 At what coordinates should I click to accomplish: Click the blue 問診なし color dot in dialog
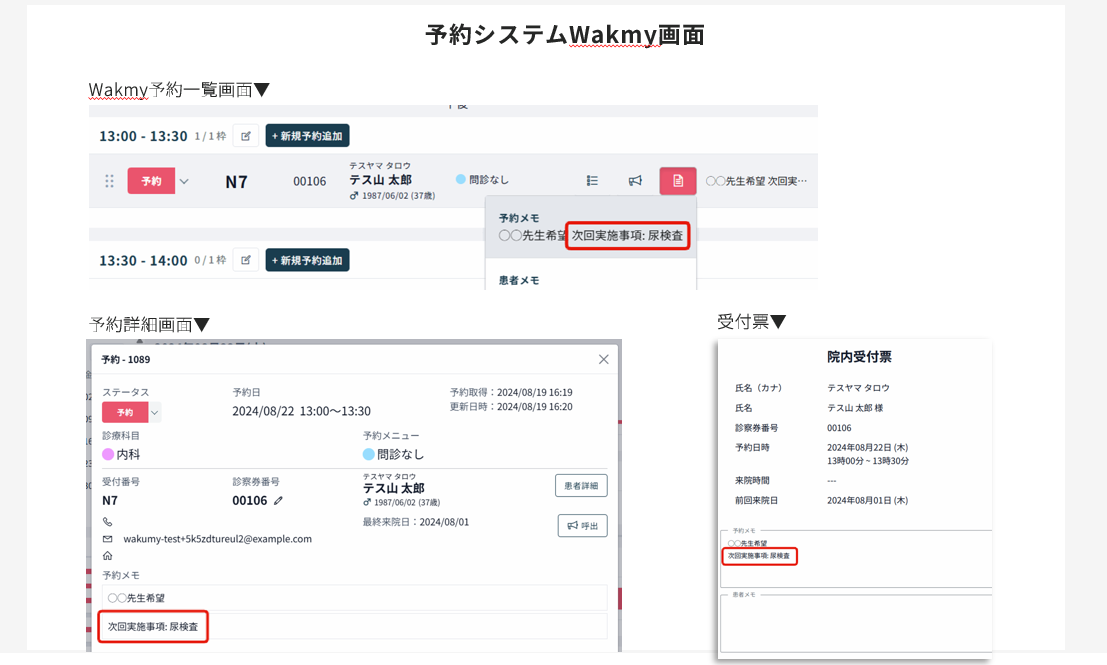369,455
